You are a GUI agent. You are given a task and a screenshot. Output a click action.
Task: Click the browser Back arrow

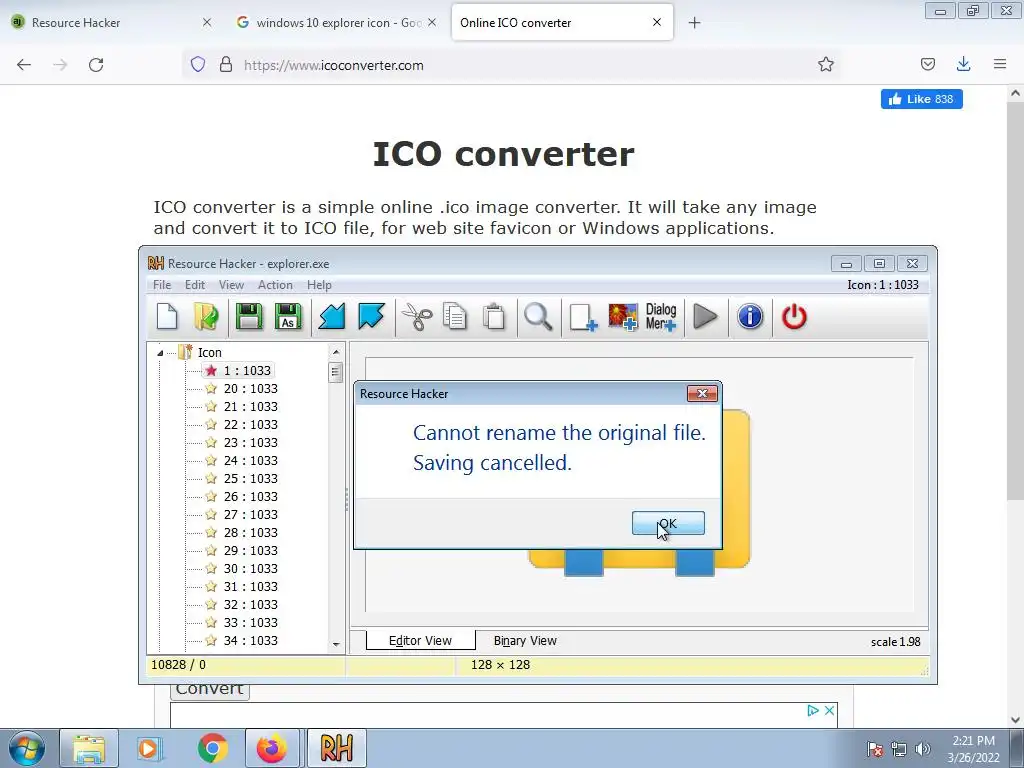click(24, 65)
